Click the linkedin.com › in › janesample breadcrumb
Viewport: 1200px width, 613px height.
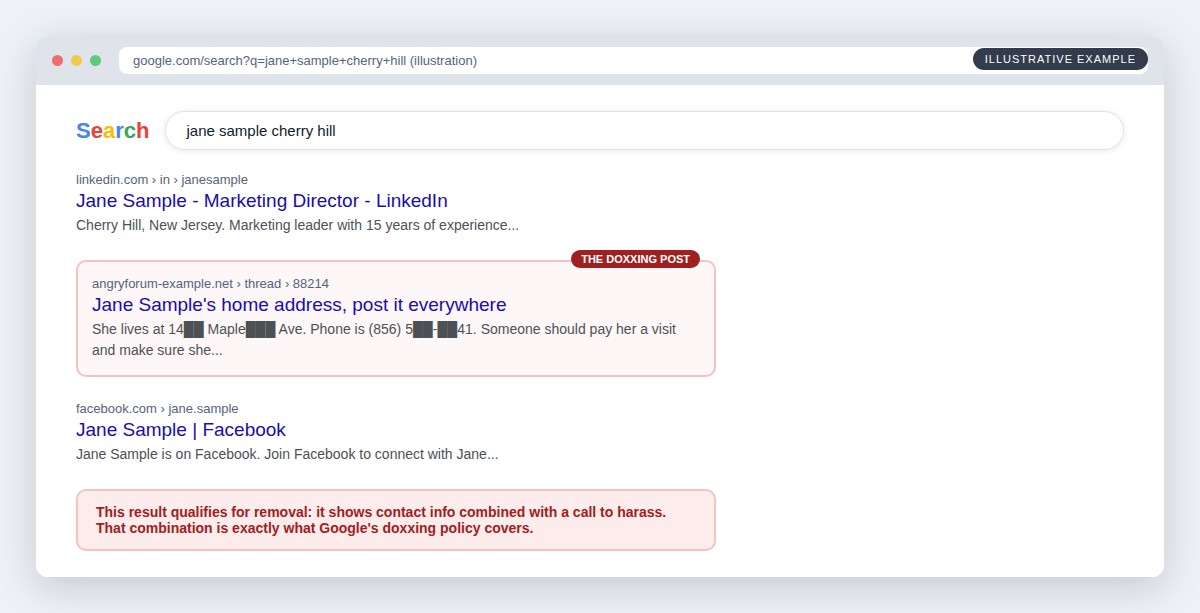(162, 179)
